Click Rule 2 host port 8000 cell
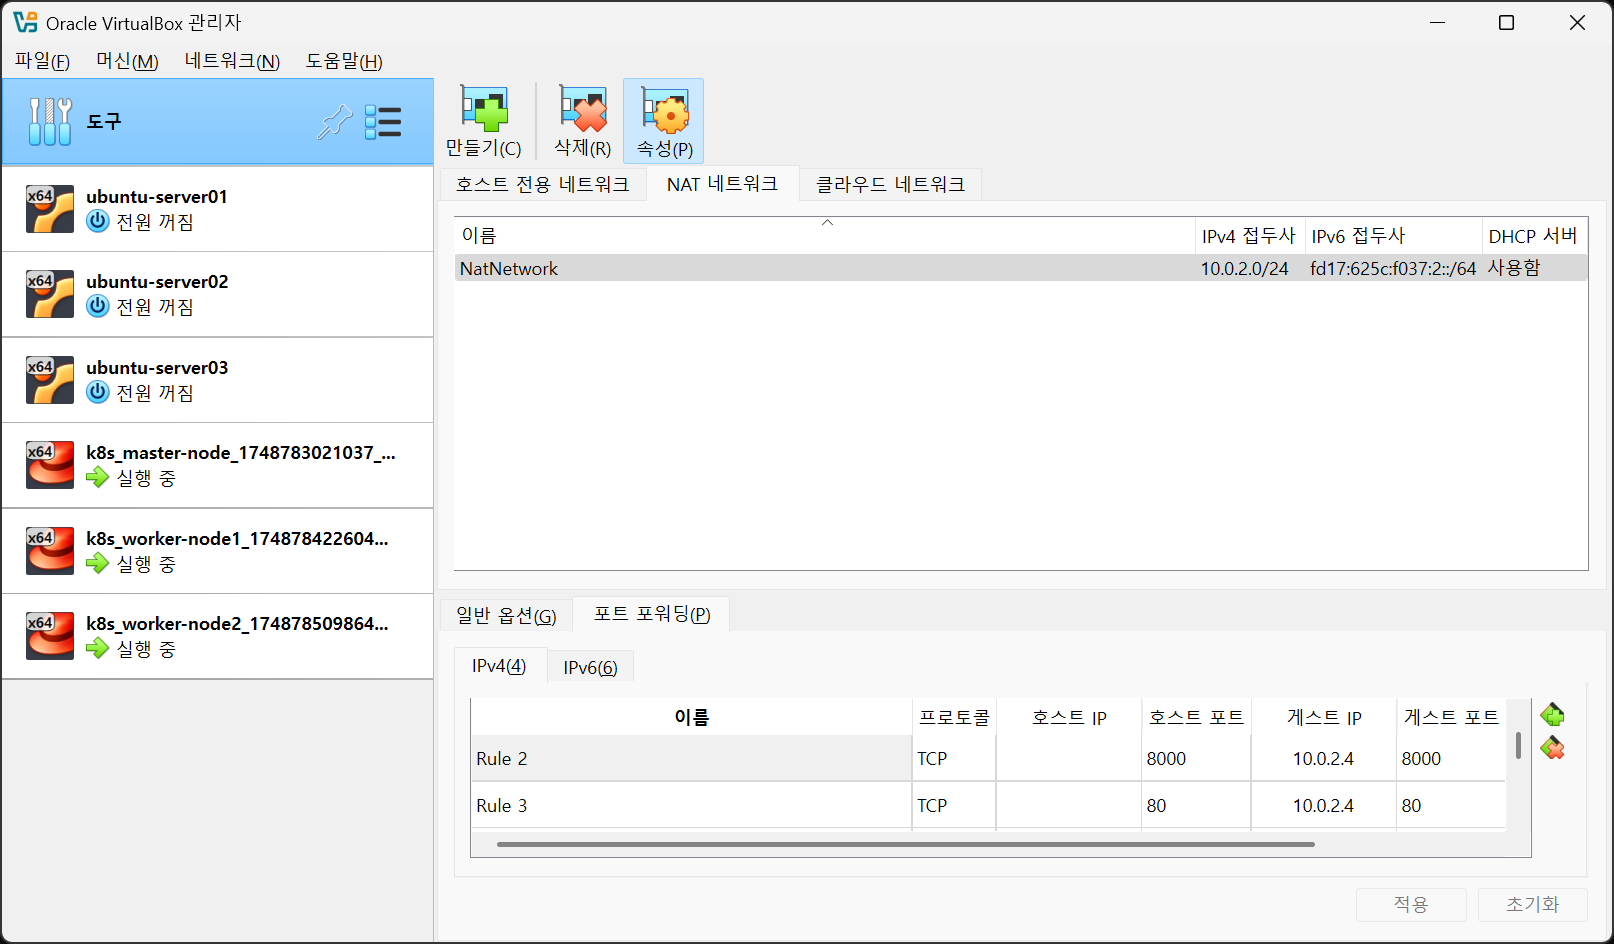The height and width of the screenshot is (944, 1614). pos(1196,758)
